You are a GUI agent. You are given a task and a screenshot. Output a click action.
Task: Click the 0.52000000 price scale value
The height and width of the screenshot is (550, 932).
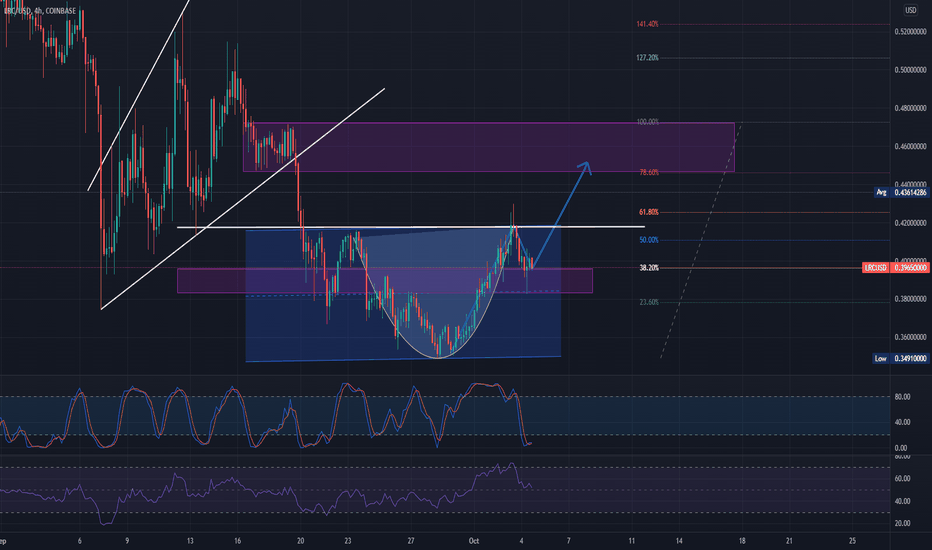(x=911, y=32)
